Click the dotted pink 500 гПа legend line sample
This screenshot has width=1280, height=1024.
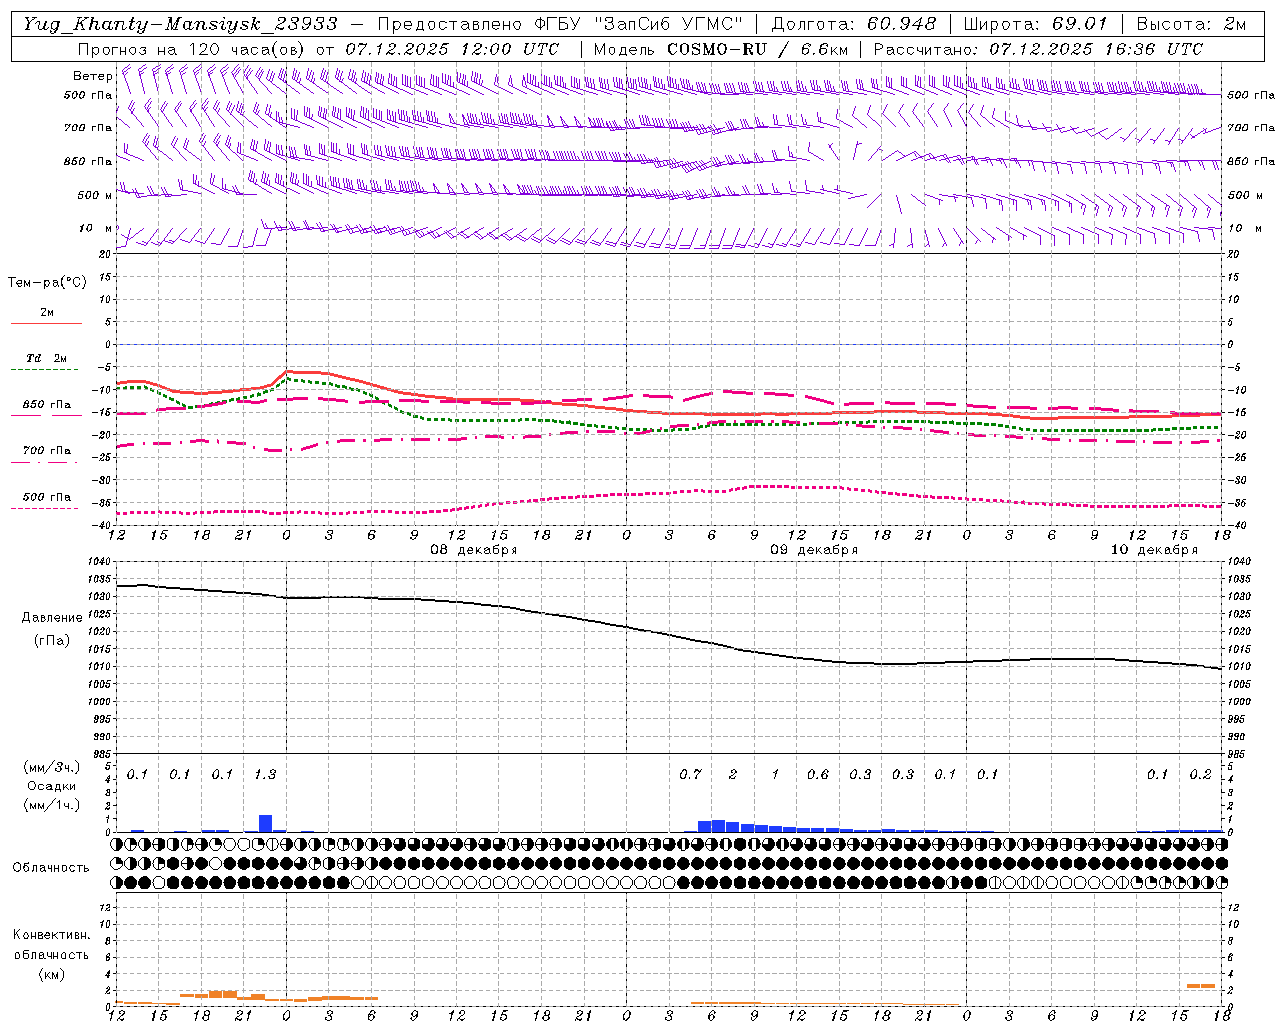click(46, 509)
